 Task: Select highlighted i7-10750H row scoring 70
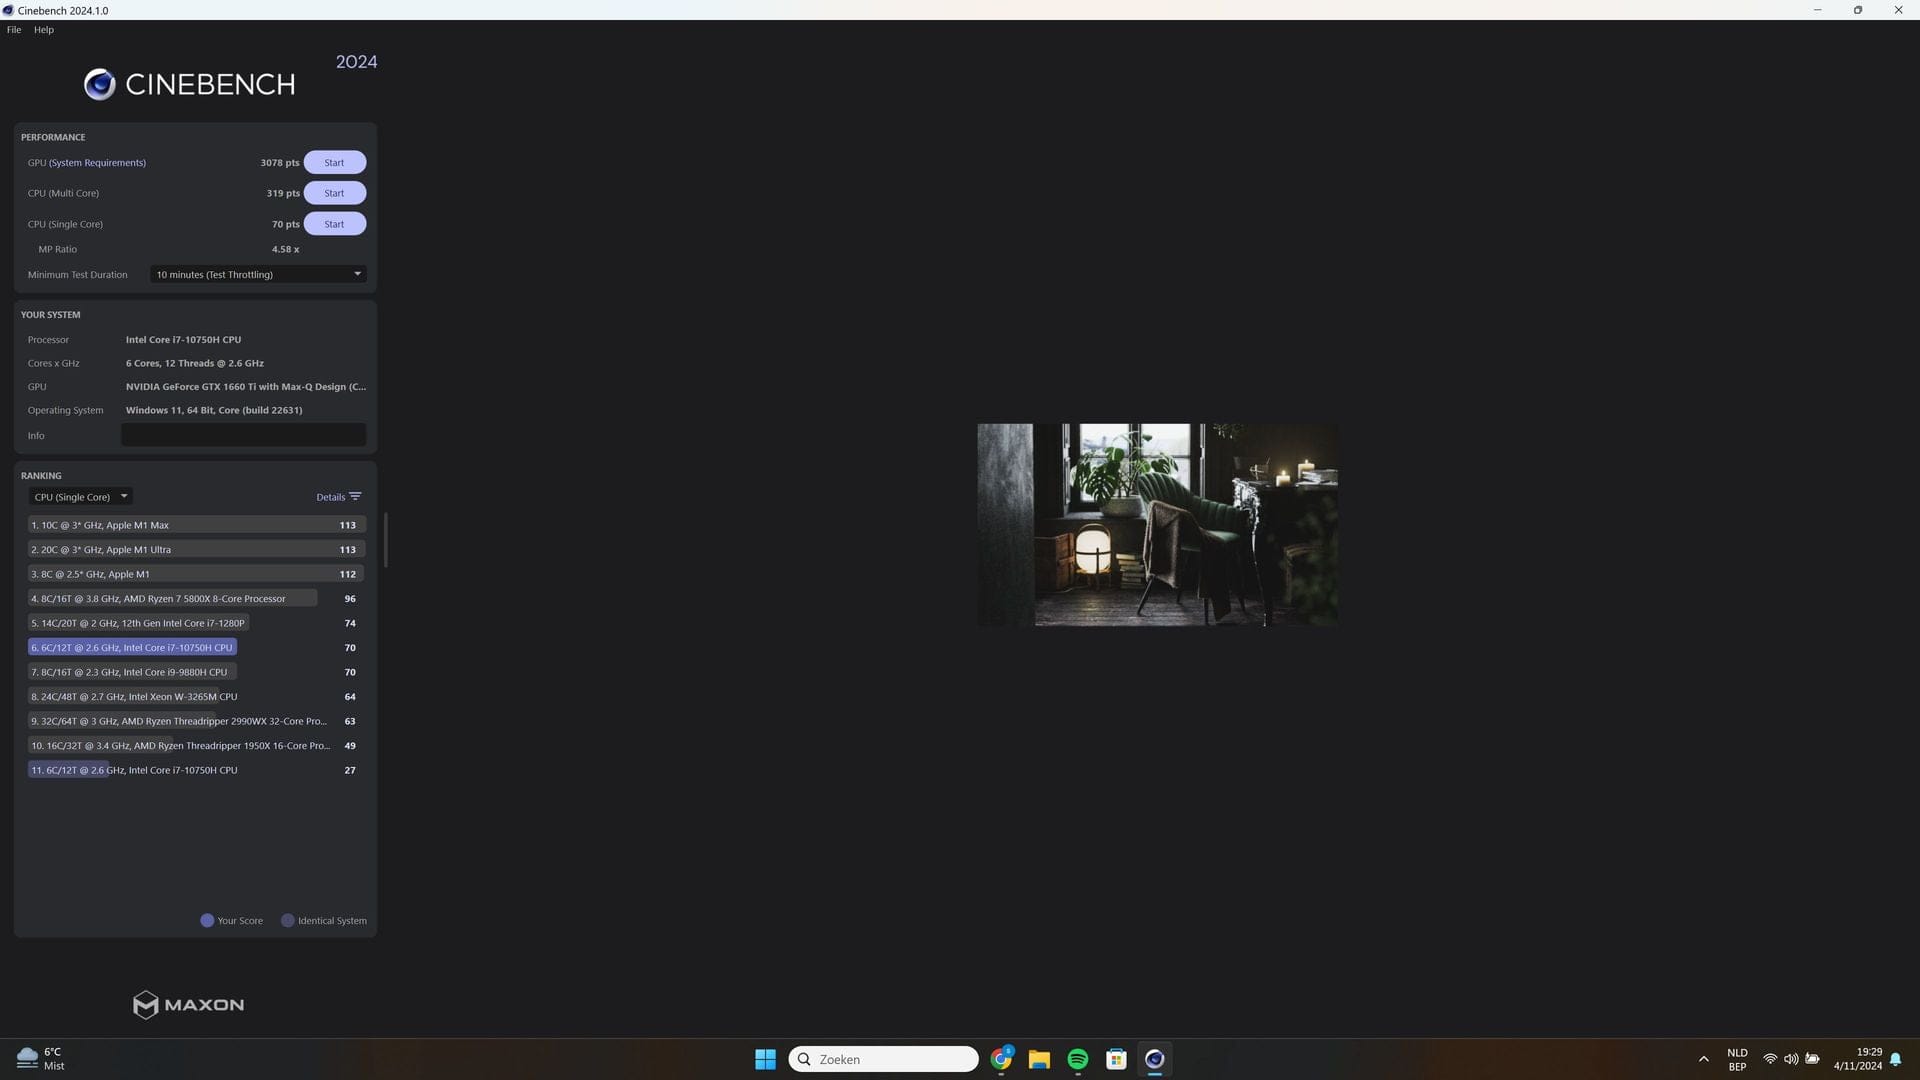point(196,647)
